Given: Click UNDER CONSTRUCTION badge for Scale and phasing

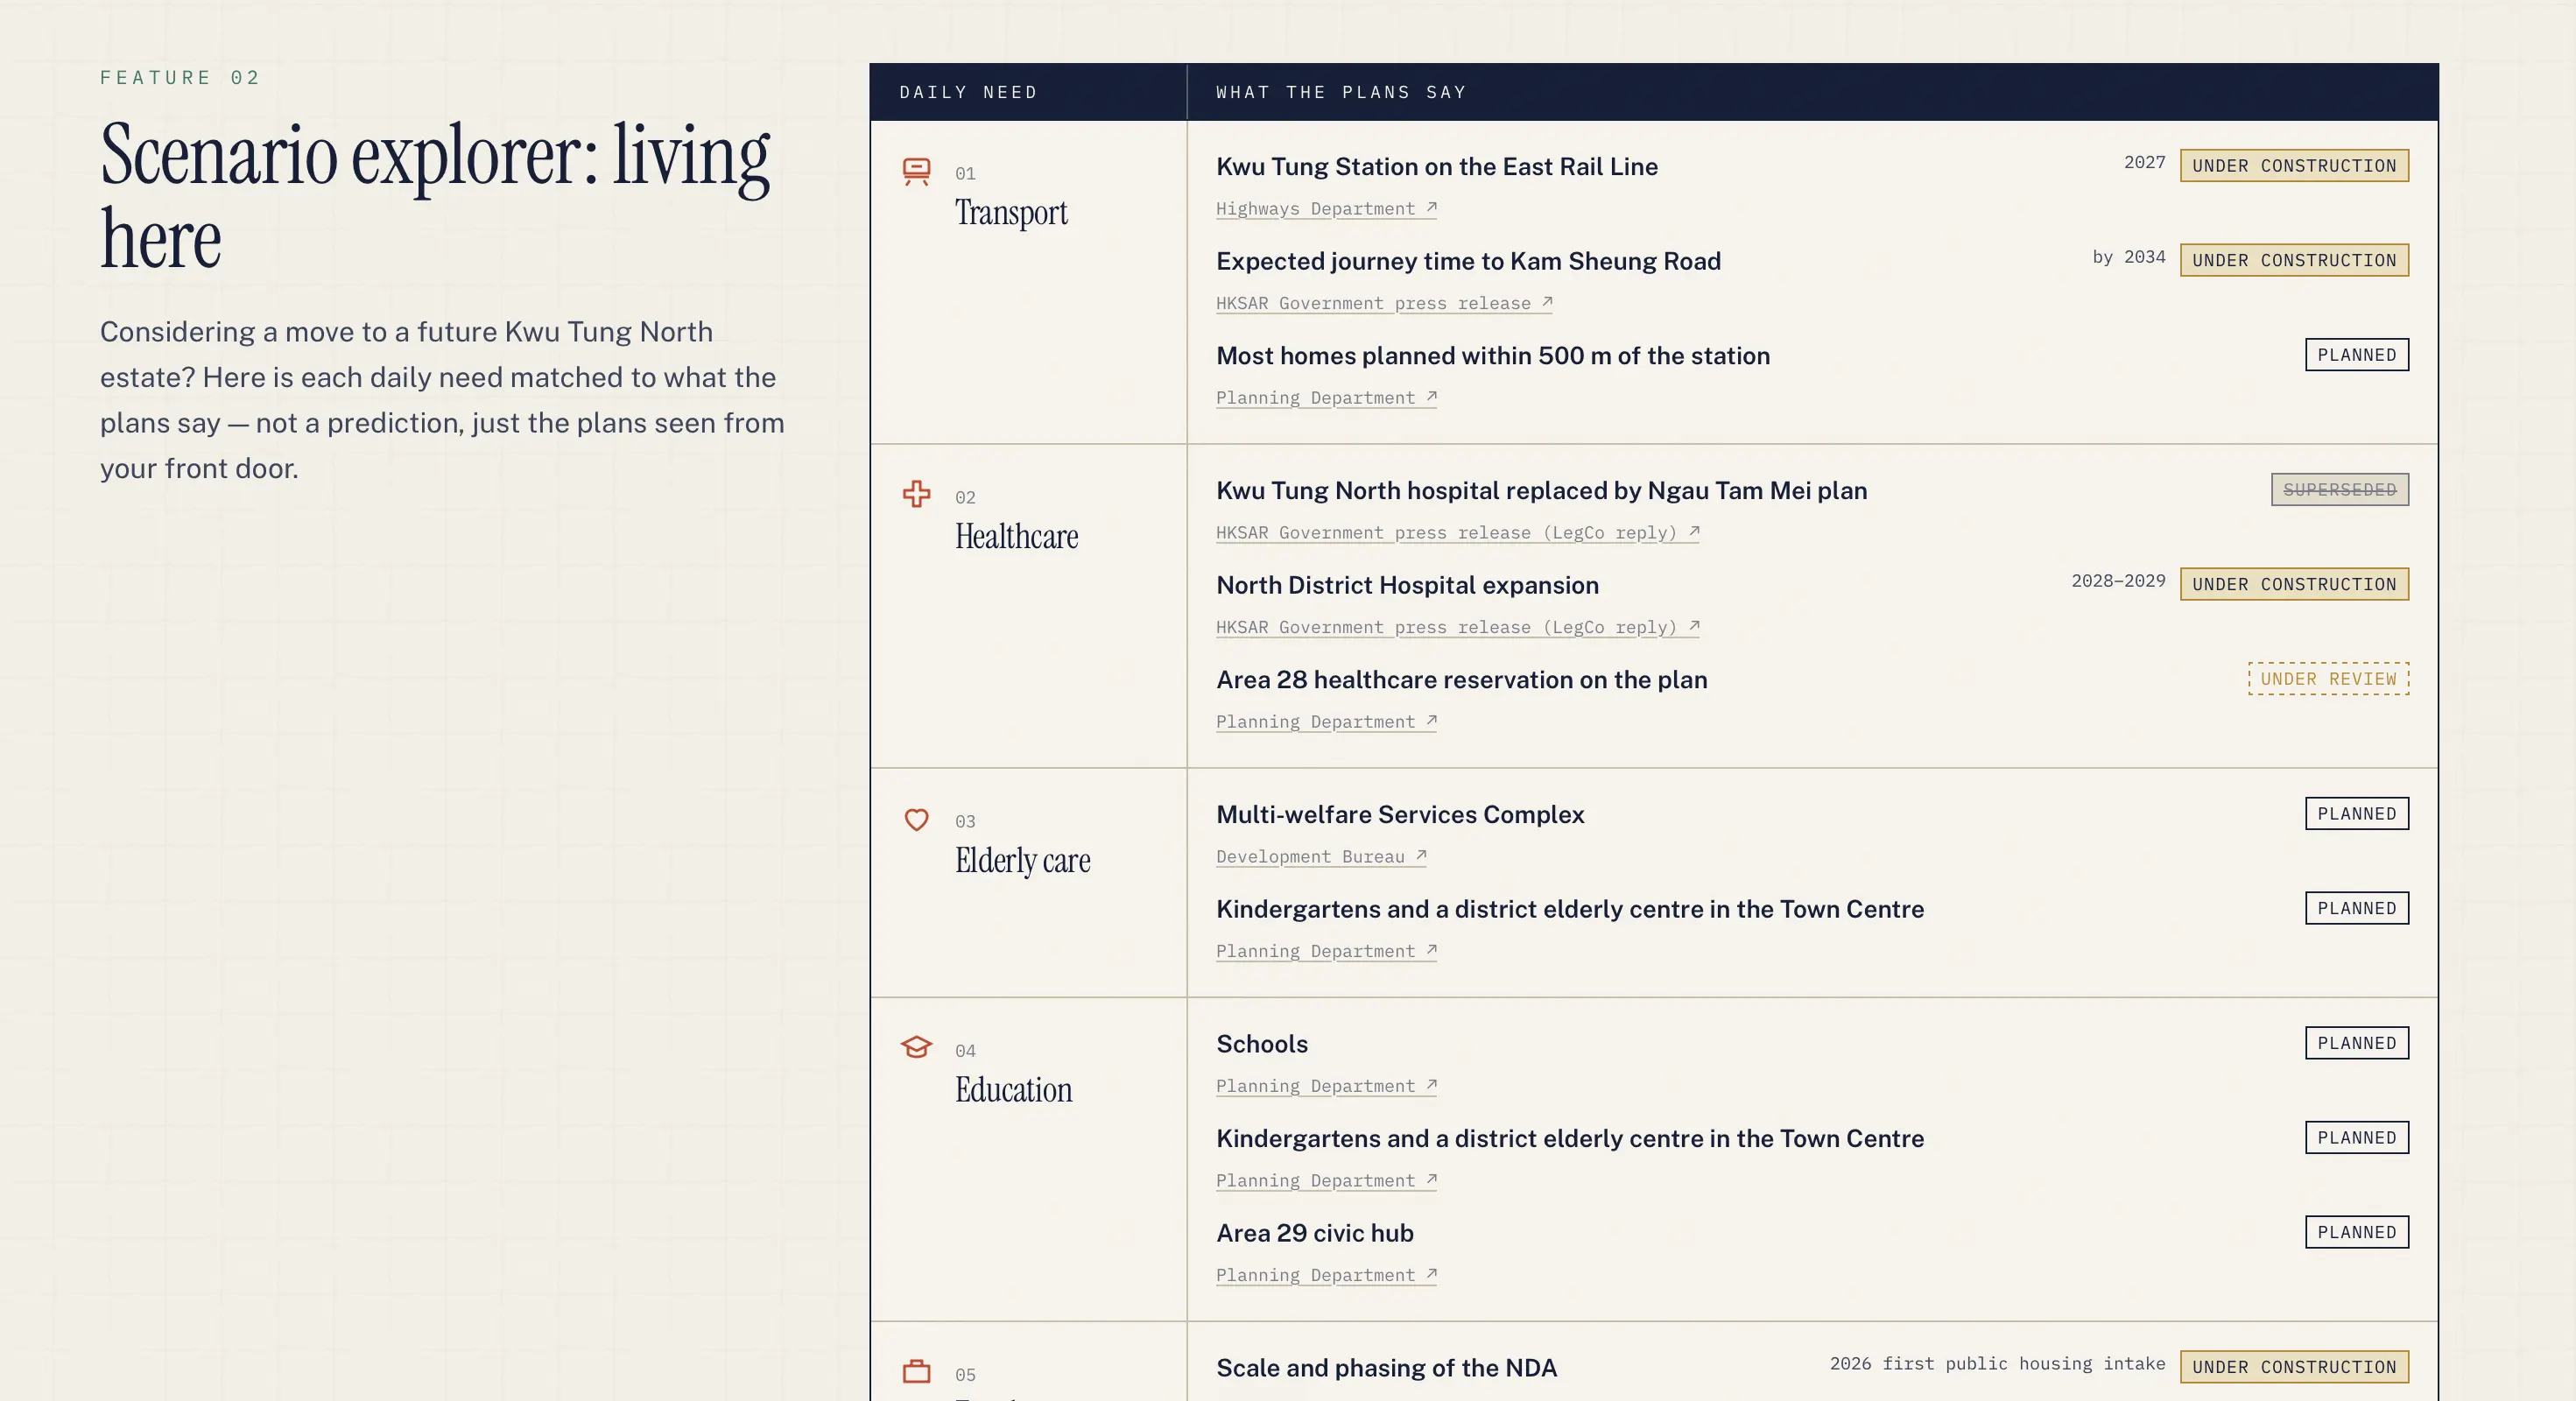Looking at the screenshot, I should click(2294, 1367).
